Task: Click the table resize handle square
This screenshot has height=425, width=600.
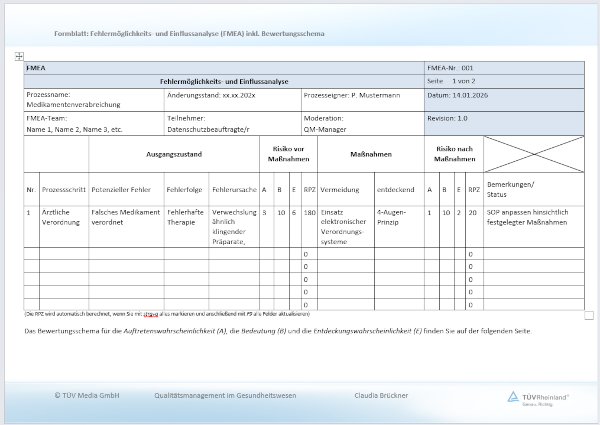Action: click(x=589, y=315)
